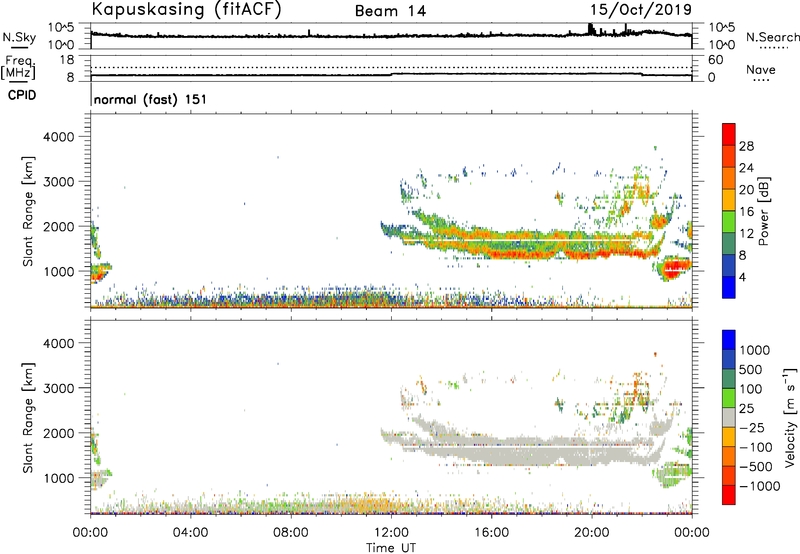Select the Beam 14 label

coord(390,11)
